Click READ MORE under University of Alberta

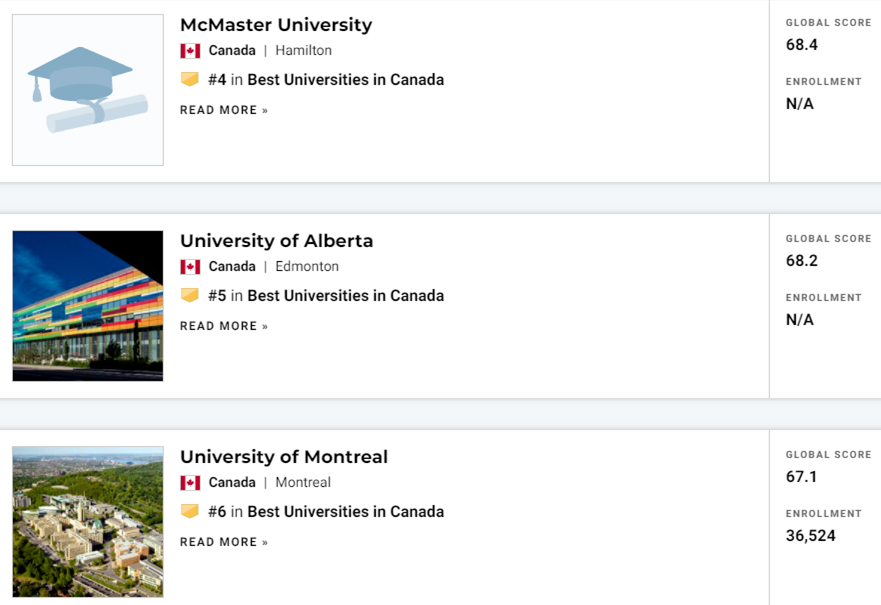coord(224,326)
